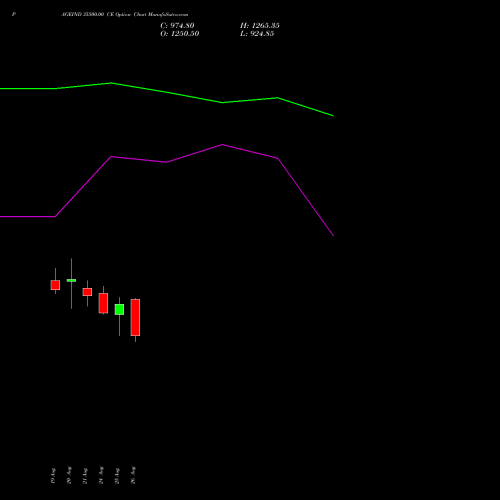
Task: Click the low value 924.85 text
Action: [x=257, y=34]
